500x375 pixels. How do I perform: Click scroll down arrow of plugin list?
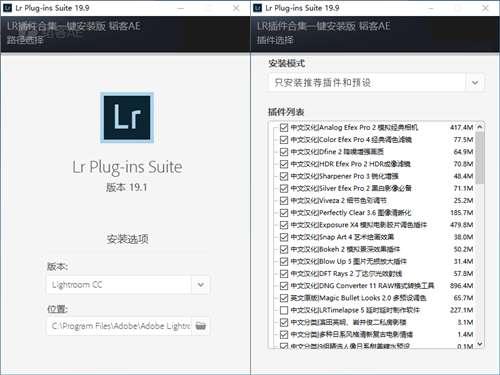[480, 344]
